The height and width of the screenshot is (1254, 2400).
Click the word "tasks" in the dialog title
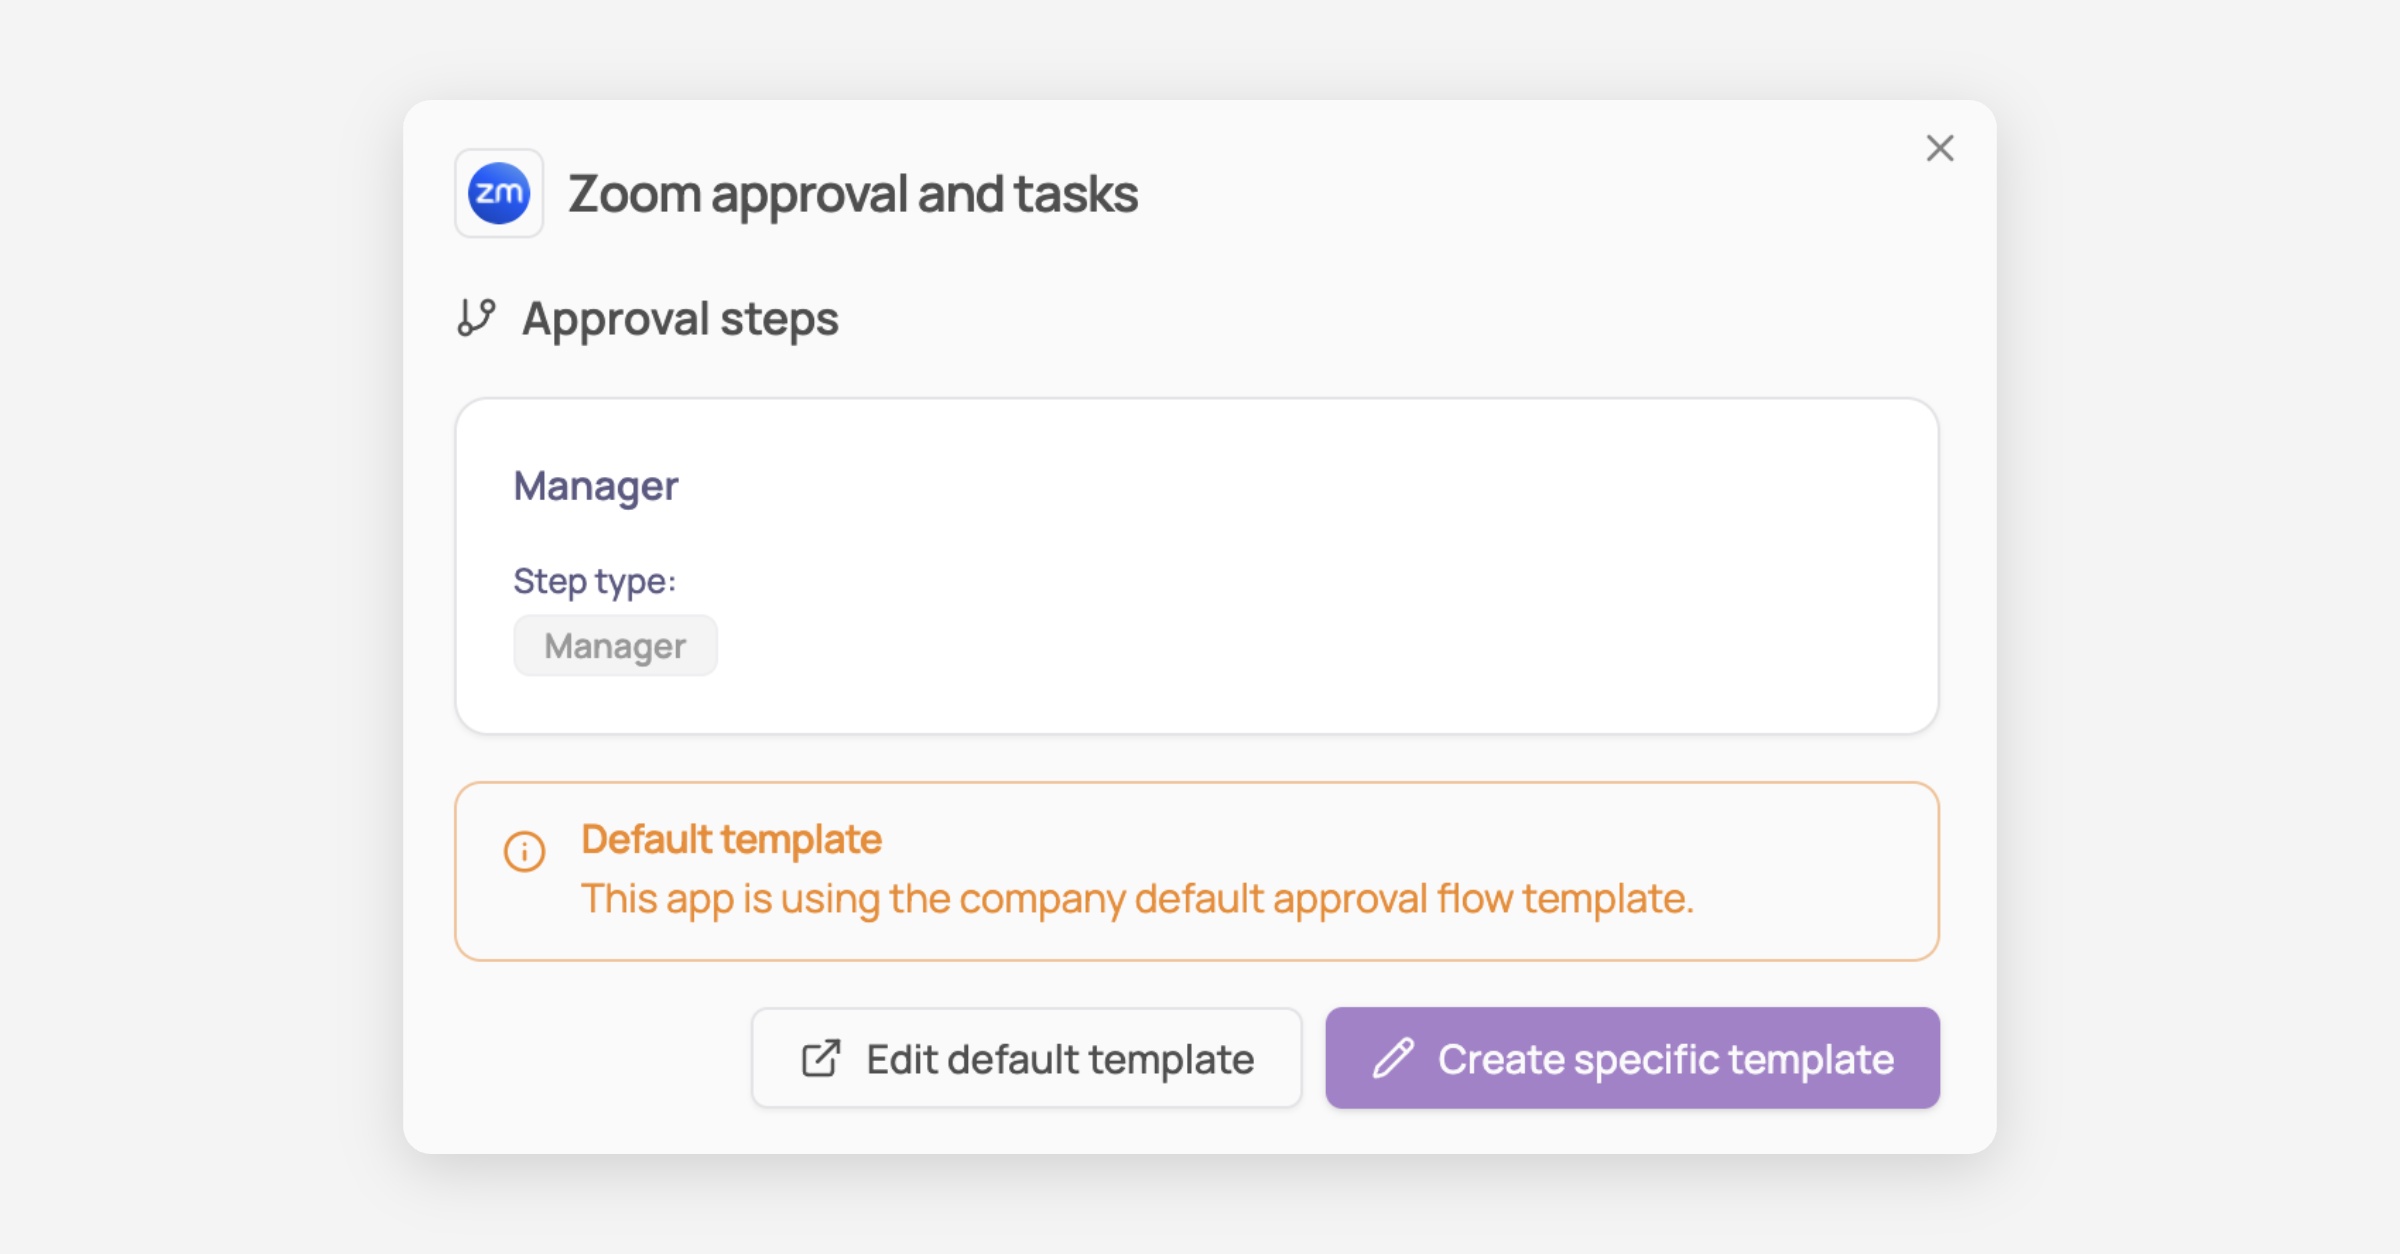pyautogui.click(x=1076, y=194)
